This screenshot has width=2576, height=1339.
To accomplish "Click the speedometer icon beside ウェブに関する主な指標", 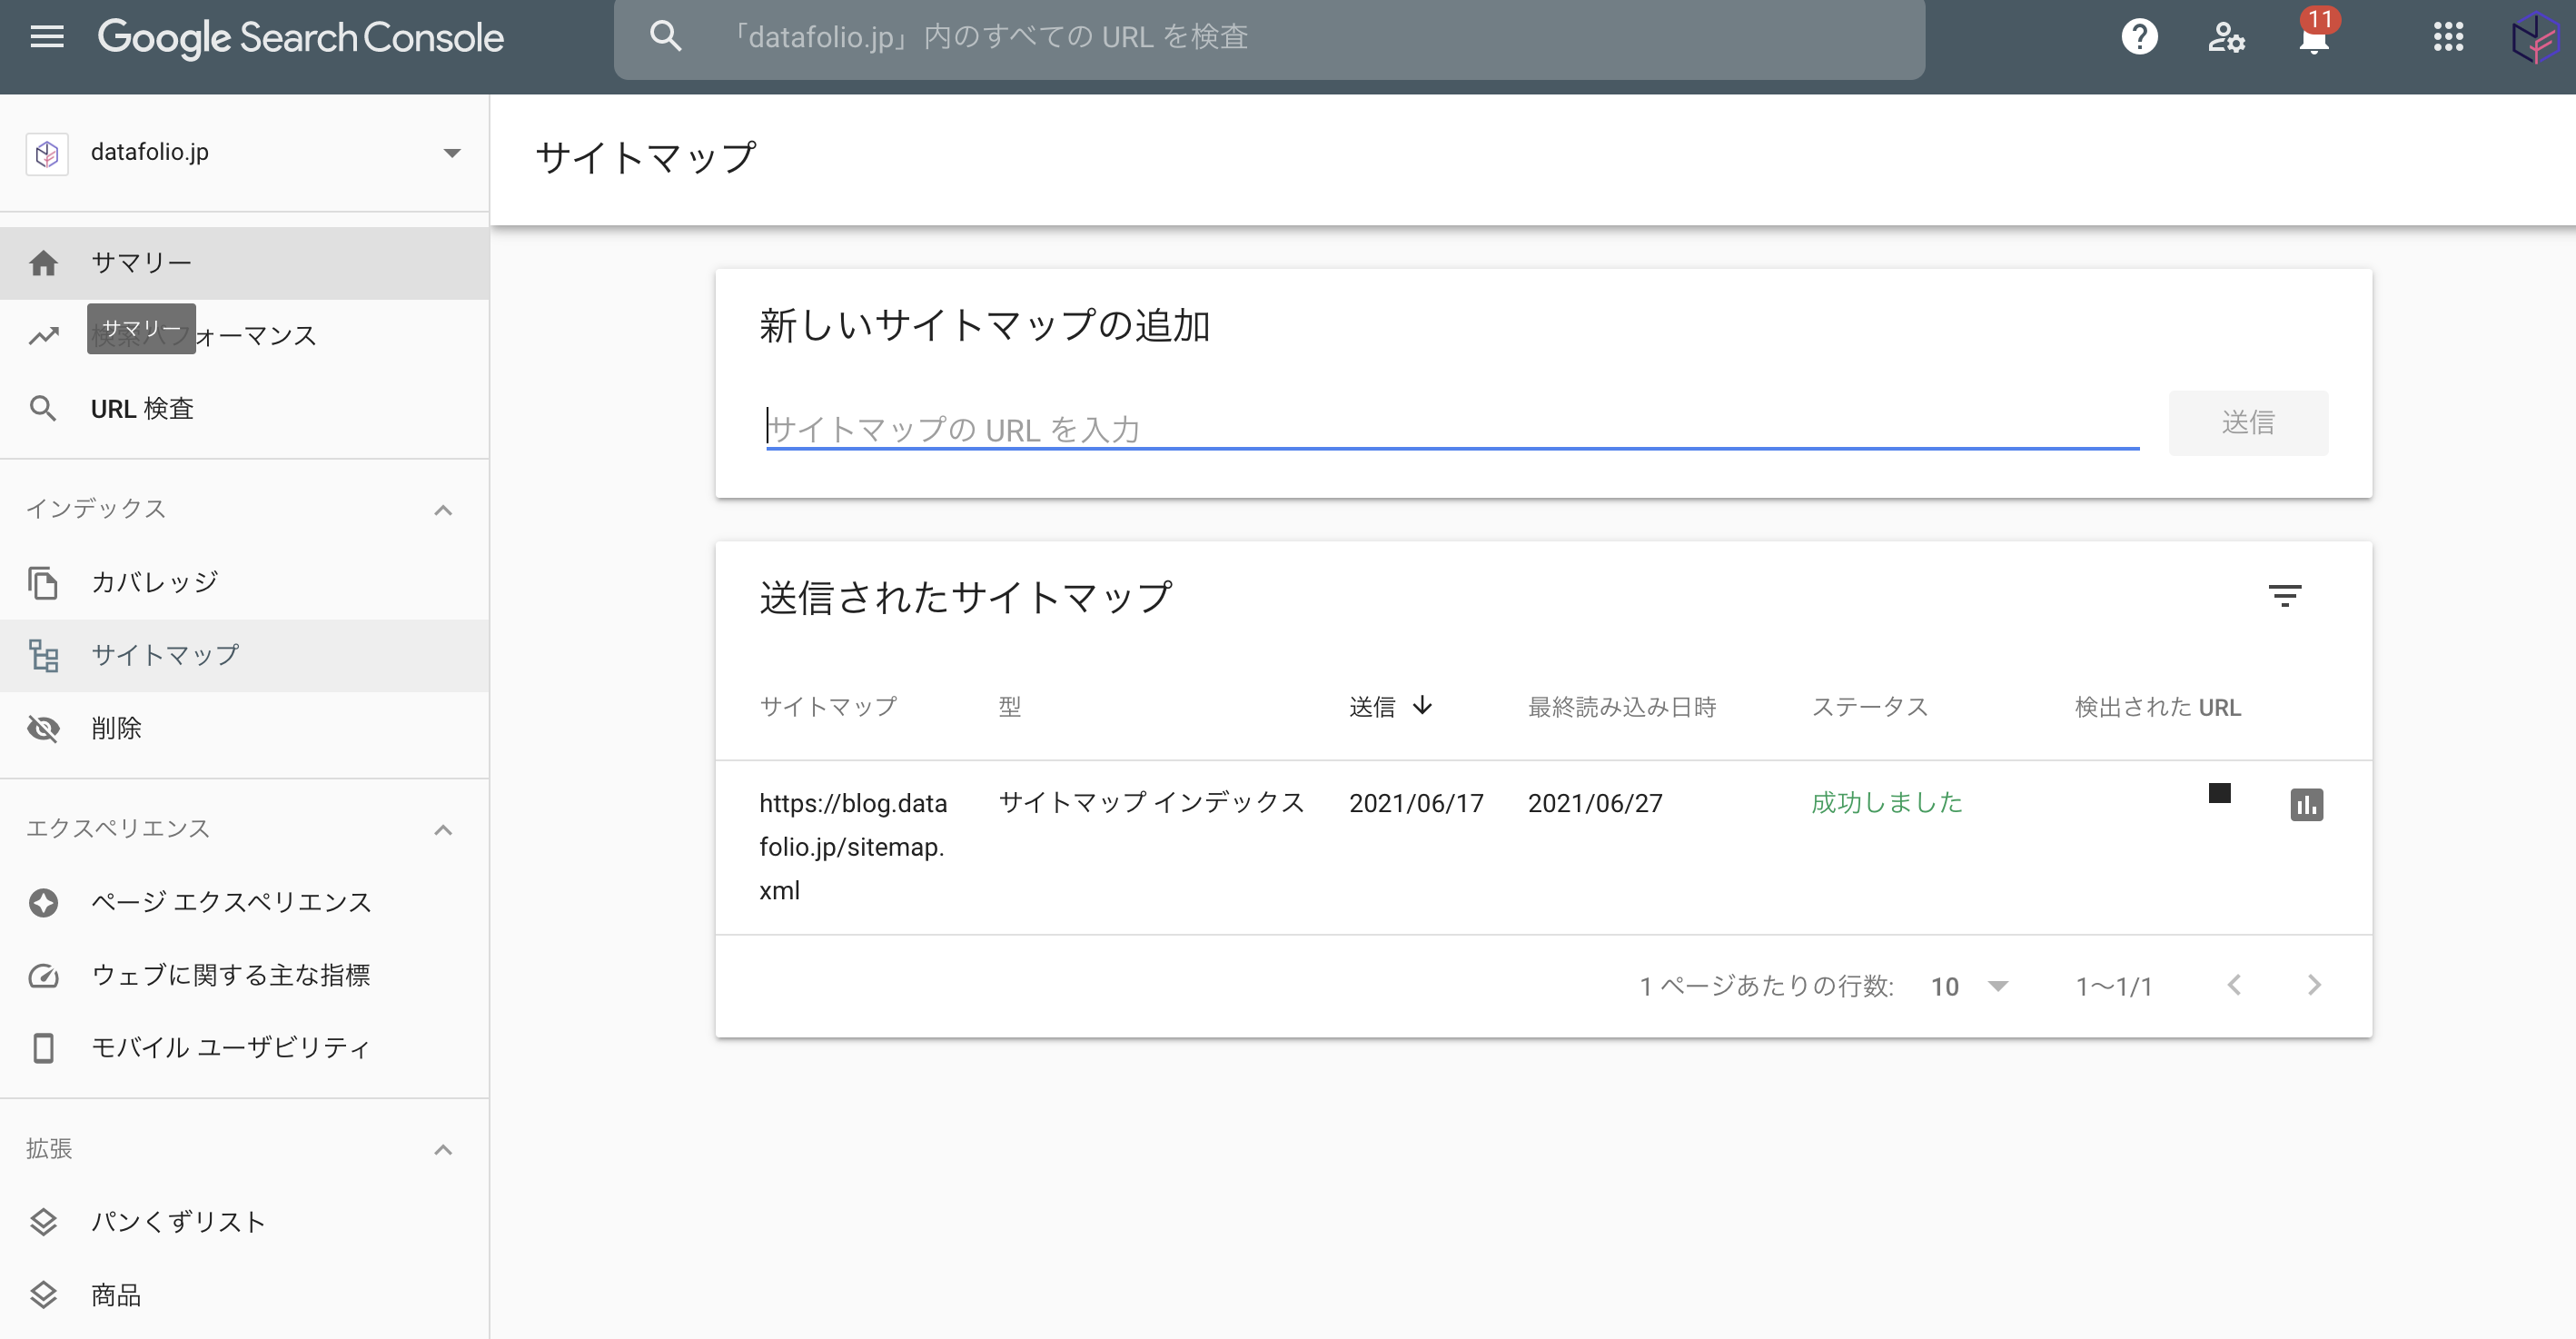I will coord(43,975).
